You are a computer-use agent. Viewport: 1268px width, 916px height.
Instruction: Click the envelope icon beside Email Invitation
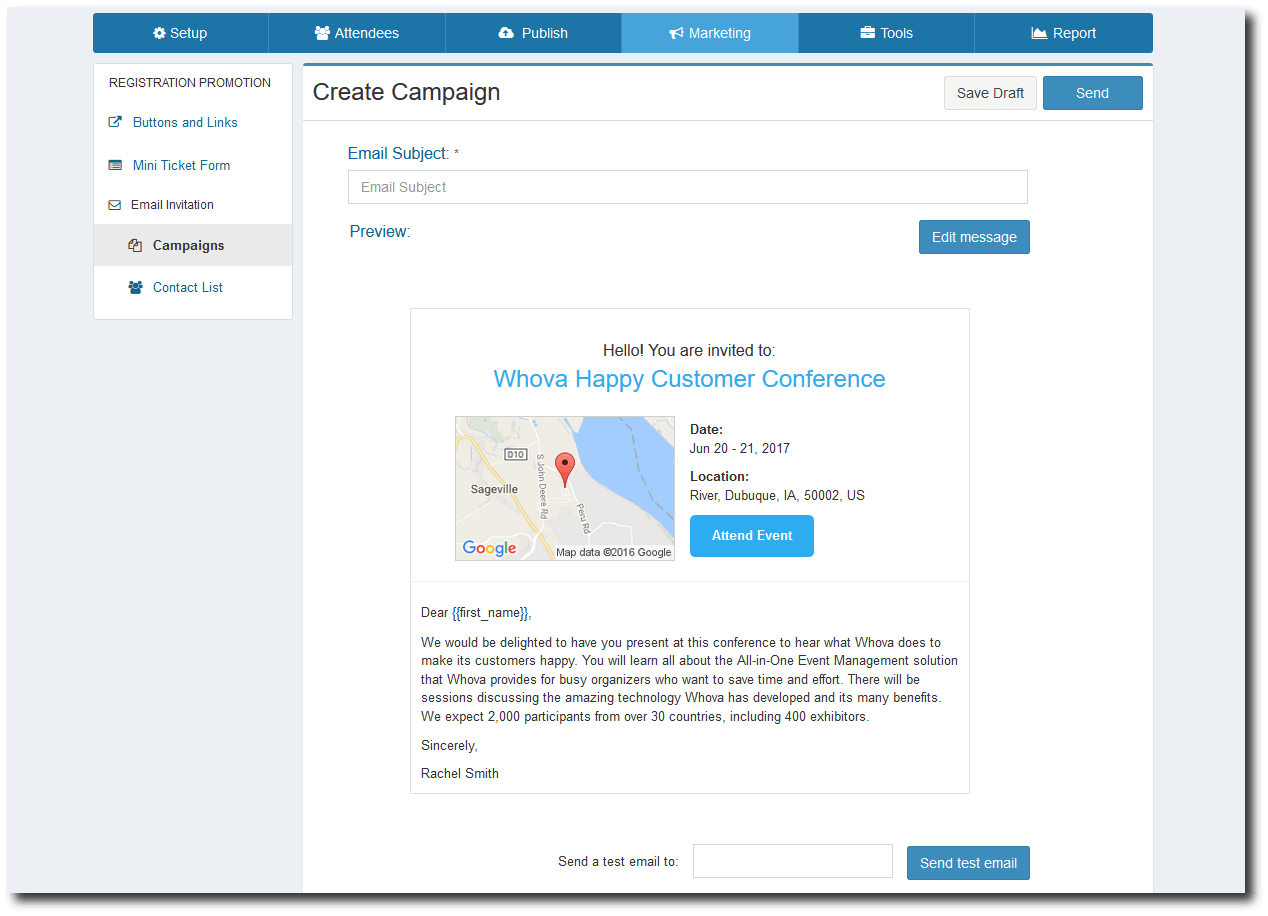[x=114, y=205]
